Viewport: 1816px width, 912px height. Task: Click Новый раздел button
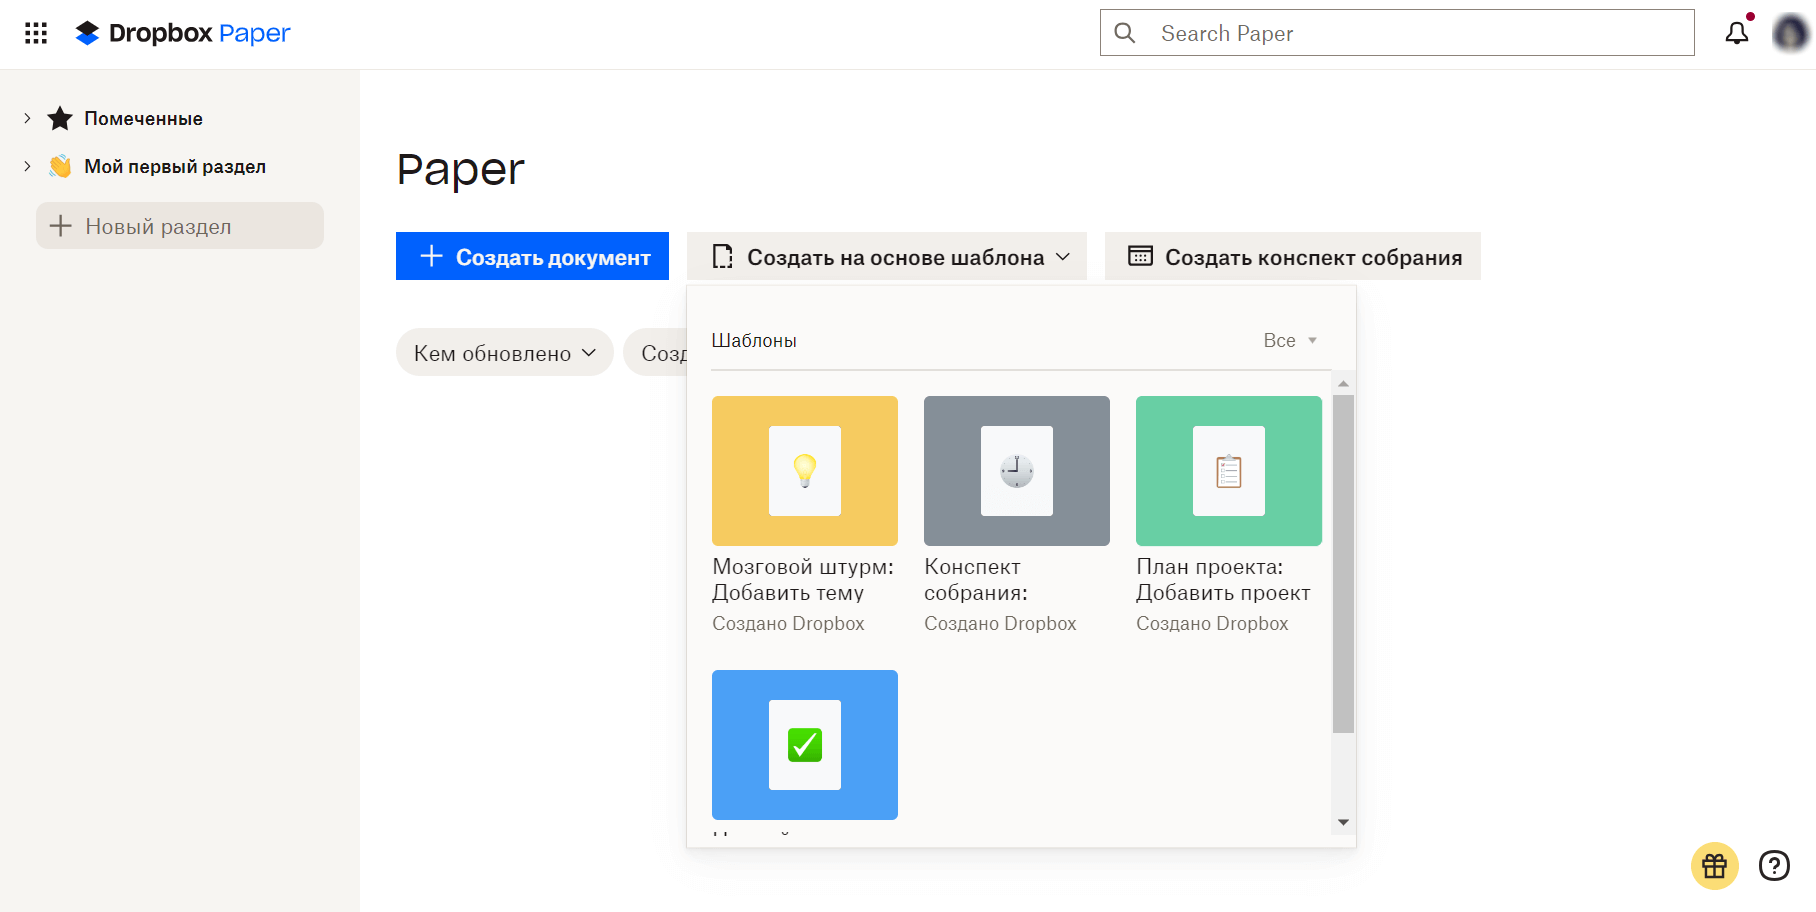(x=180, y=226)
